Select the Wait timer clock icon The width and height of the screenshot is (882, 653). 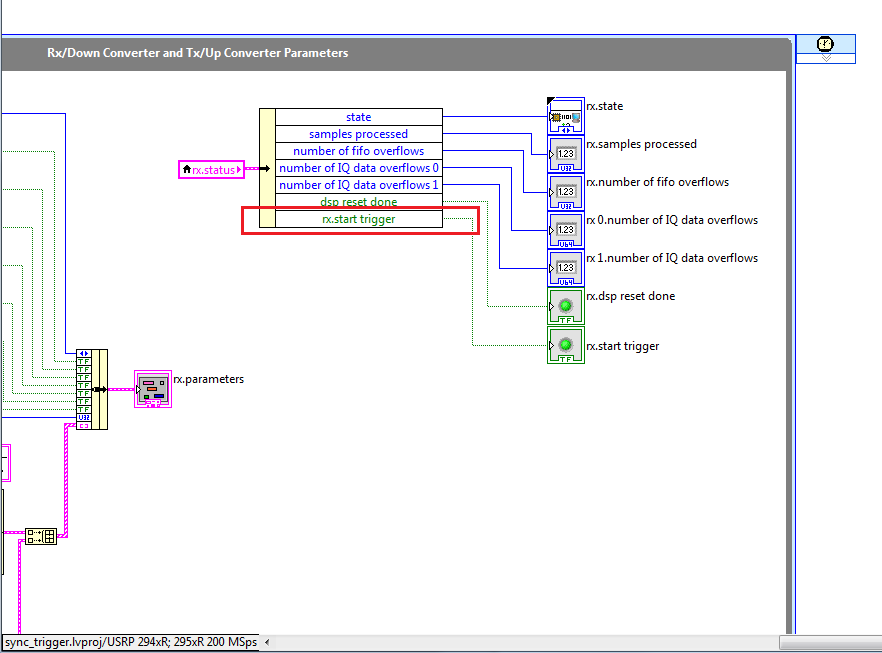[825, 43]
